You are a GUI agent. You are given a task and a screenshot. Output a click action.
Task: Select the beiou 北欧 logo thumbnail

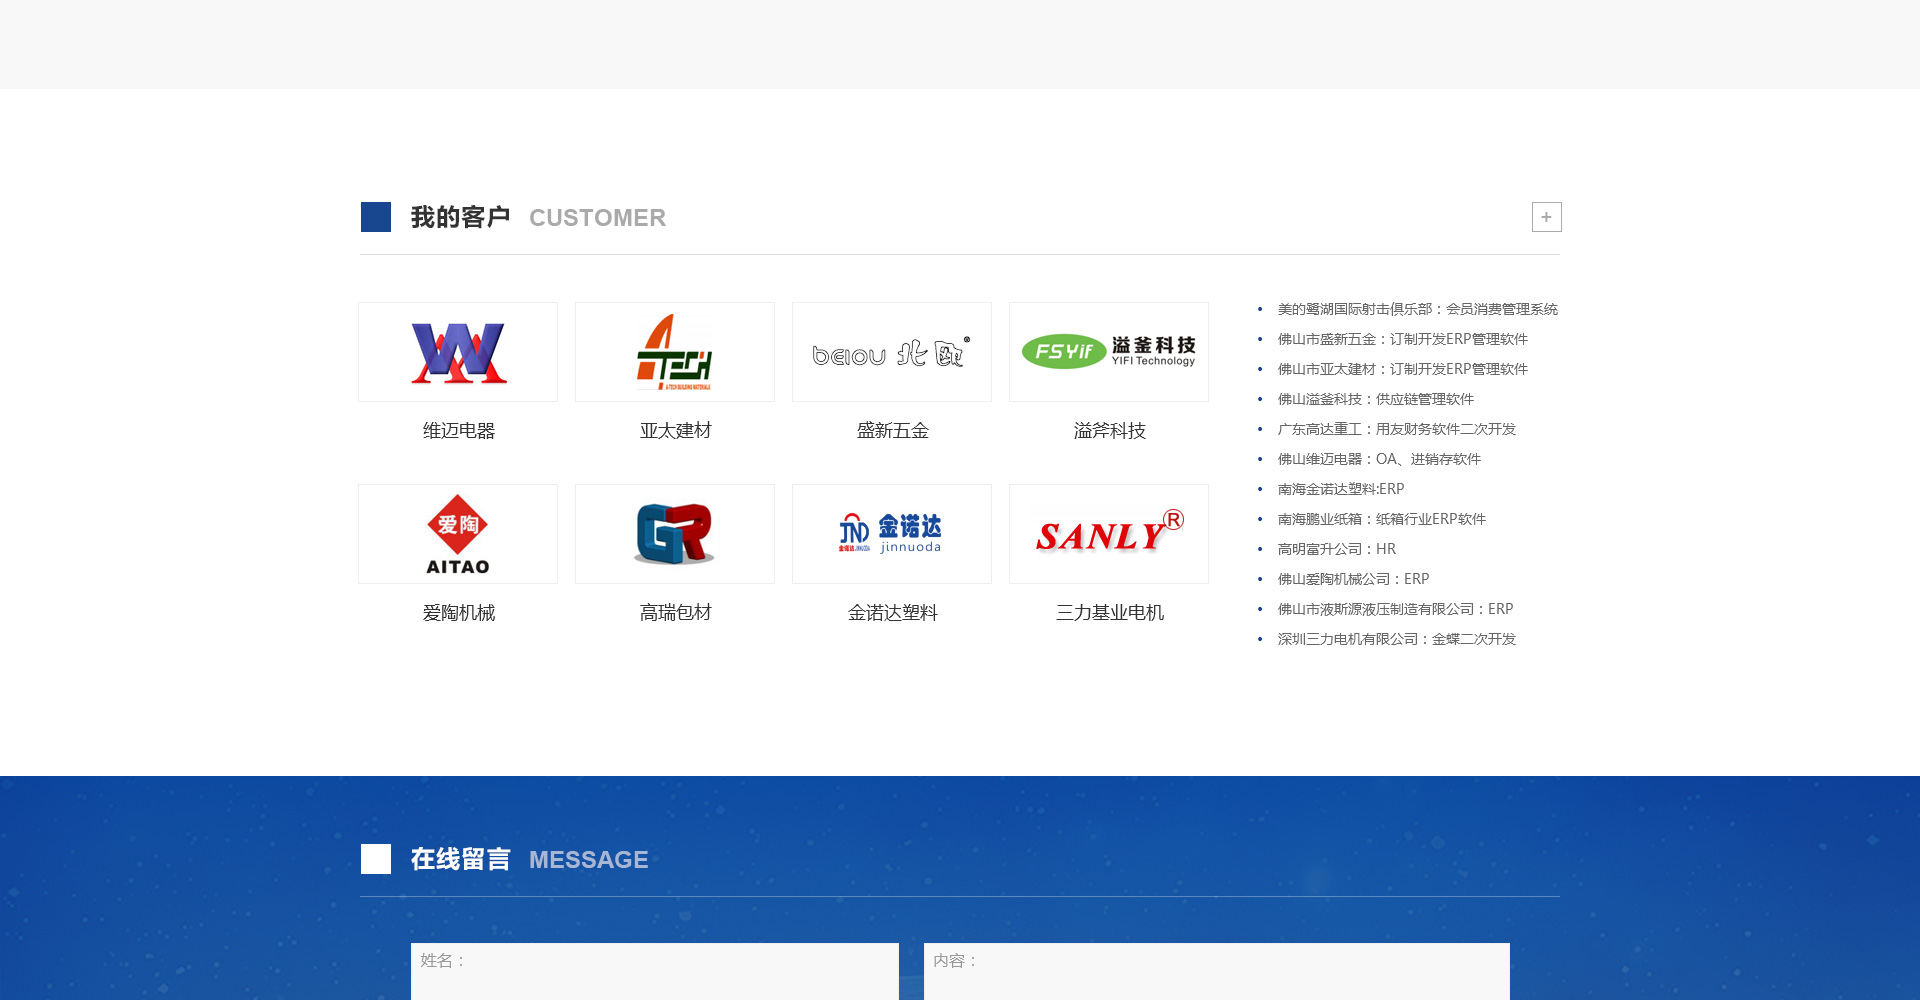coord(892,352)
